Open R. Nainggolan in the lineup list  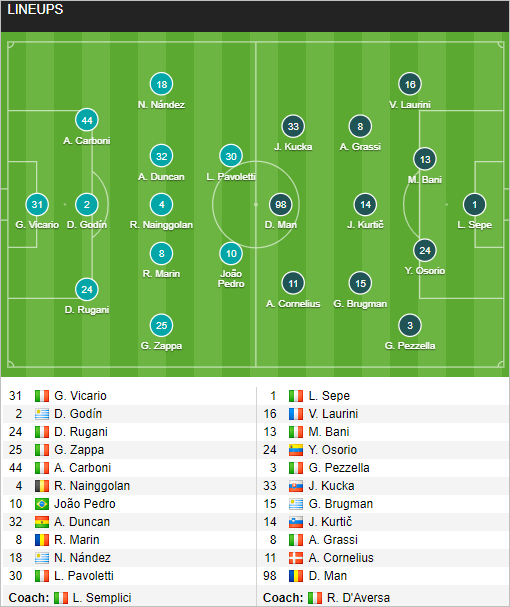[x=92, y=486]
